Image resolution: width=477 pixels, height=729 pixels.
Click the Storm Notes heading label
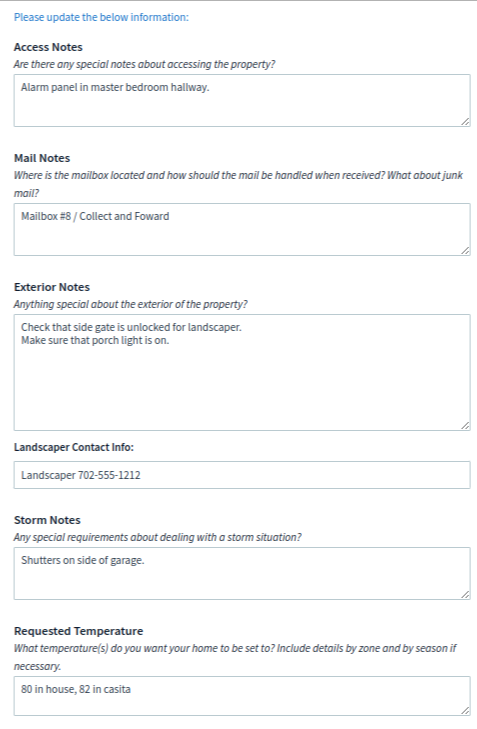pos(47,520)
